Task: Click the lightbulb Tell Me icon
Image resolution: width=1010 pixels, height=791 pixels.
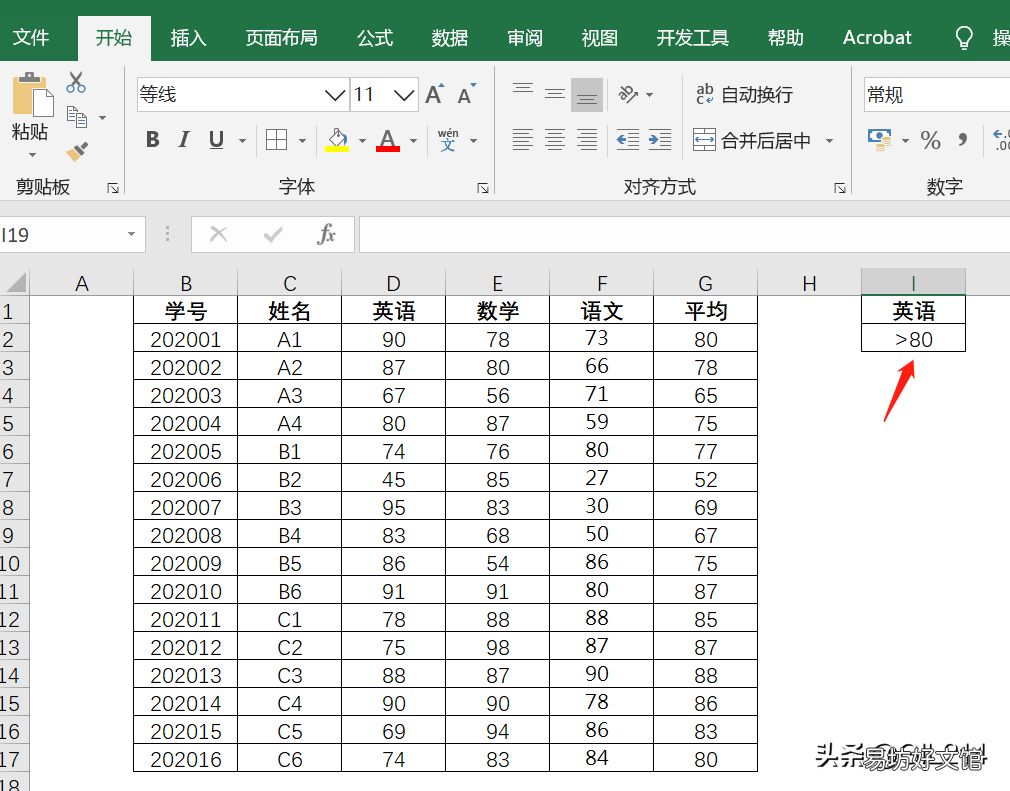Action: 964,38
